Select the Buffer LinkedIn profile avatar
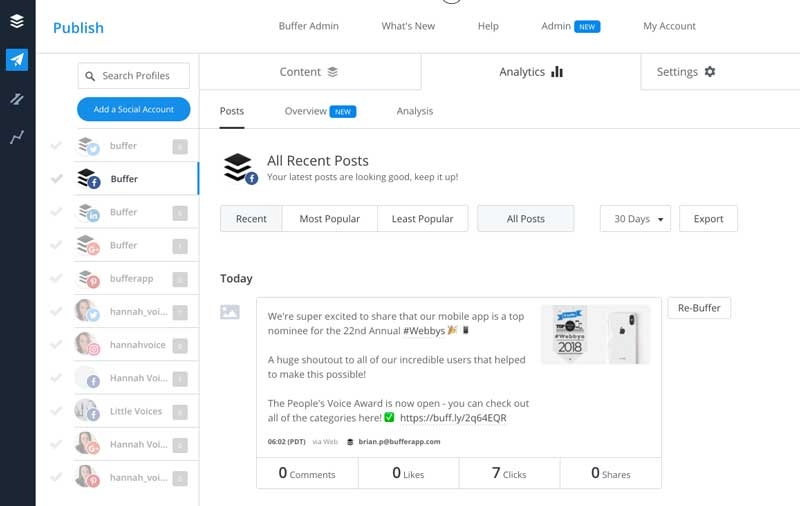This screenshot has width=800, height=506. [88, 212]
